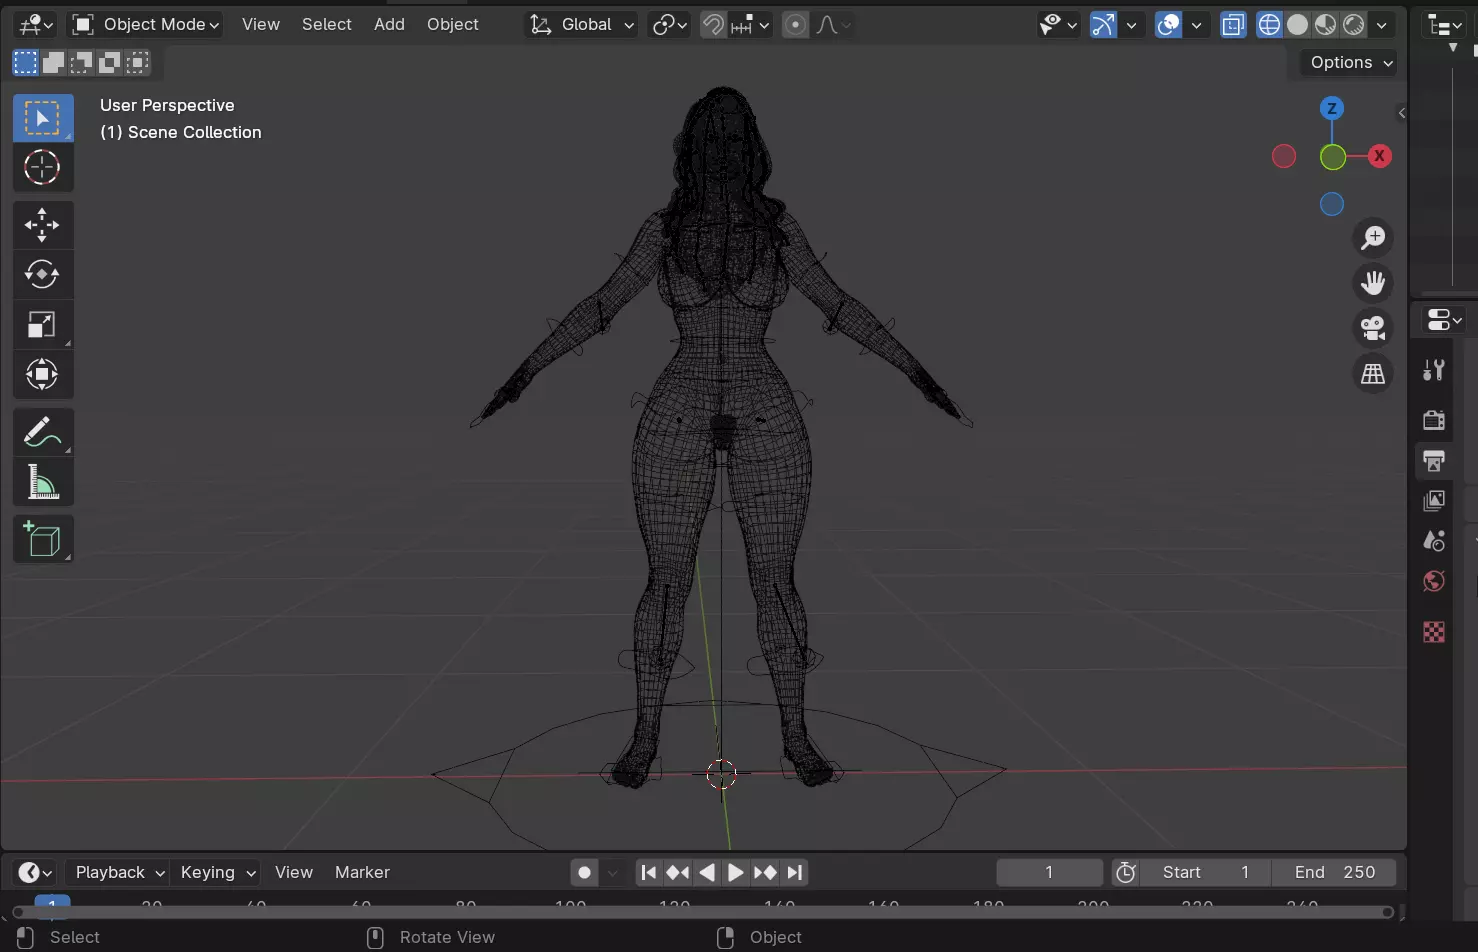Play the animation in reverse

(x=706, y=872)
